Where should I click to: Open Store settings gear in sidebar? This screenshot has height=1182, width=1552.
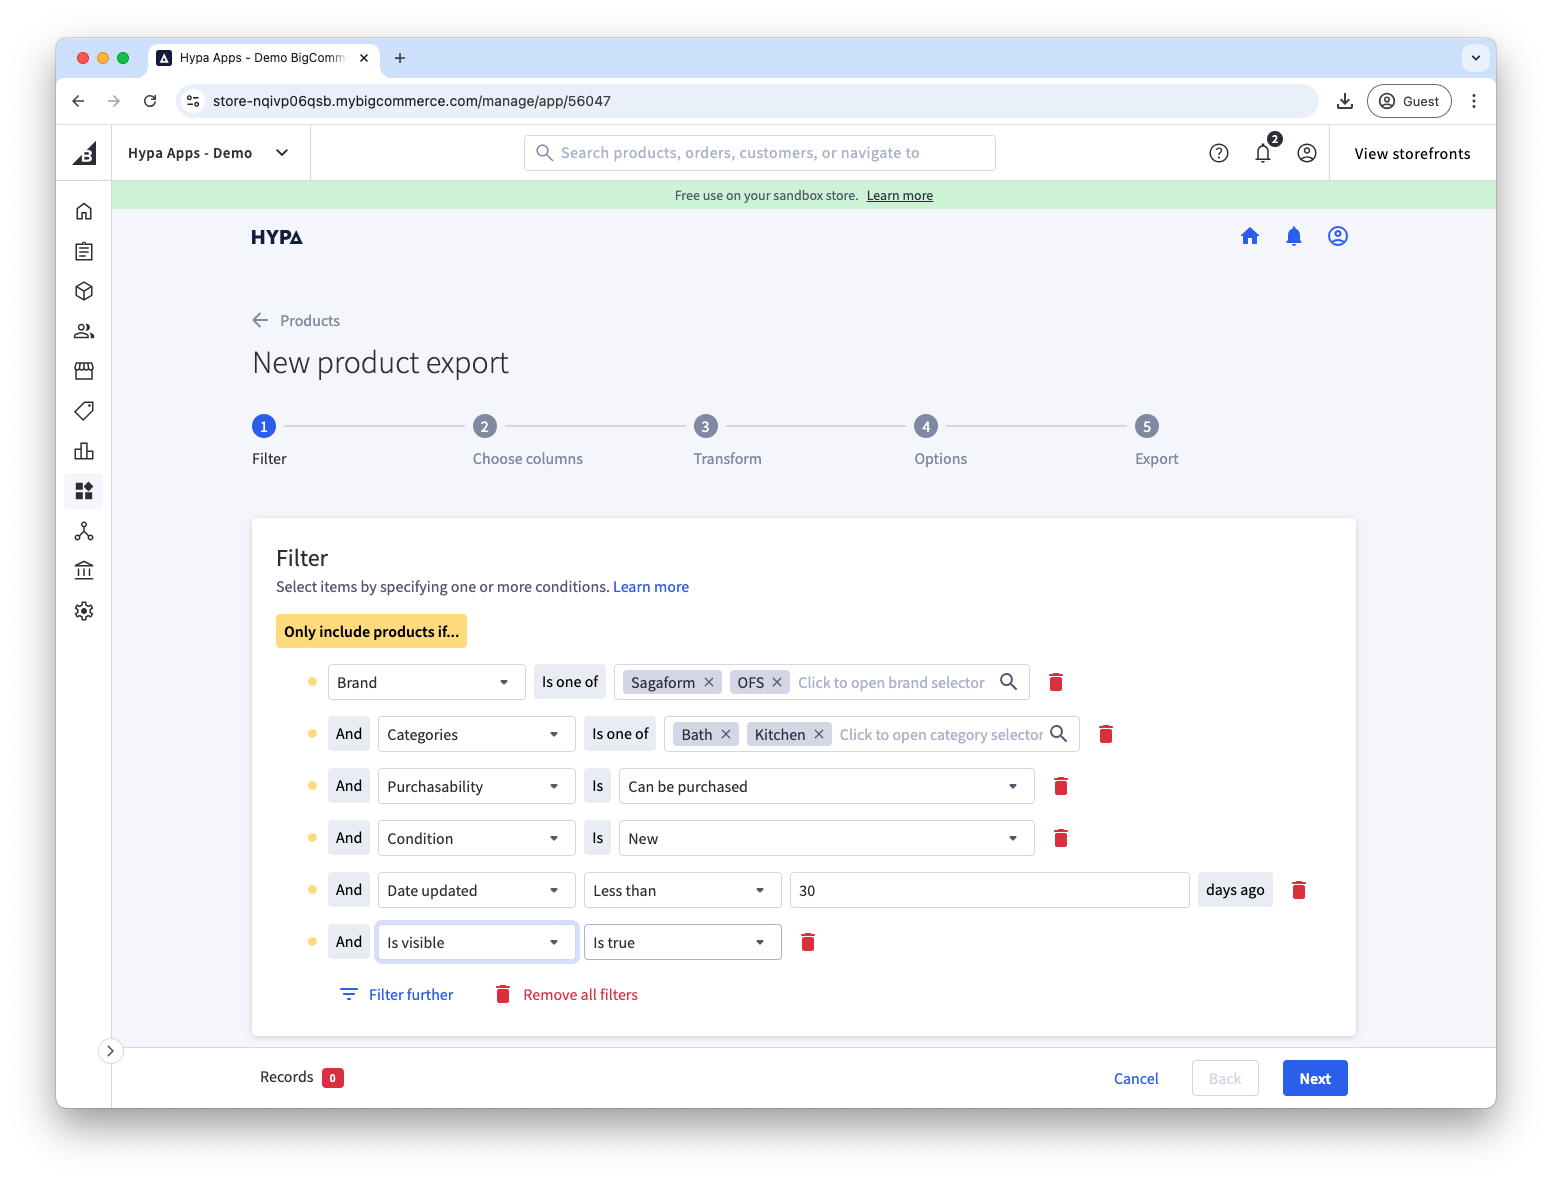click(x=84, y=611)
